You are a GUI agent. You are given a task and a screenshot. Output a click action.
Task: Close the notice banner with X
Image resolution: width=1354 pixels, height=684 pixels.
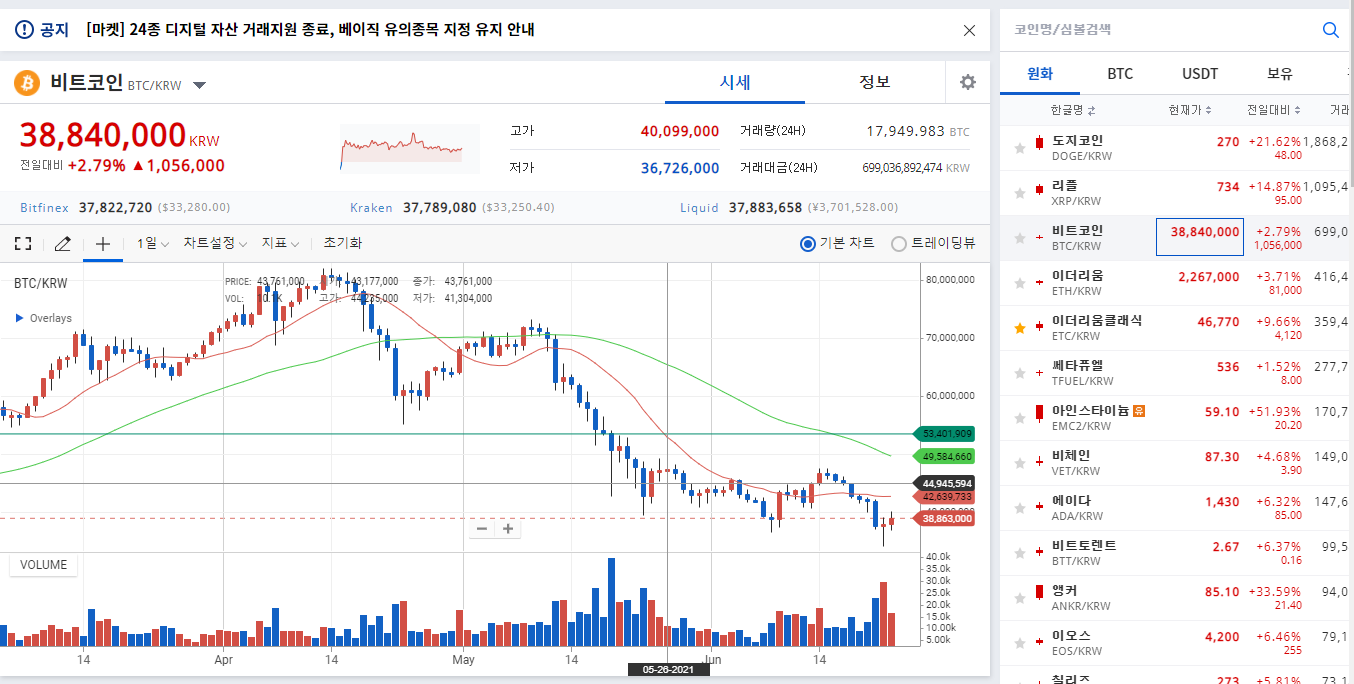[x=969, y=30]
